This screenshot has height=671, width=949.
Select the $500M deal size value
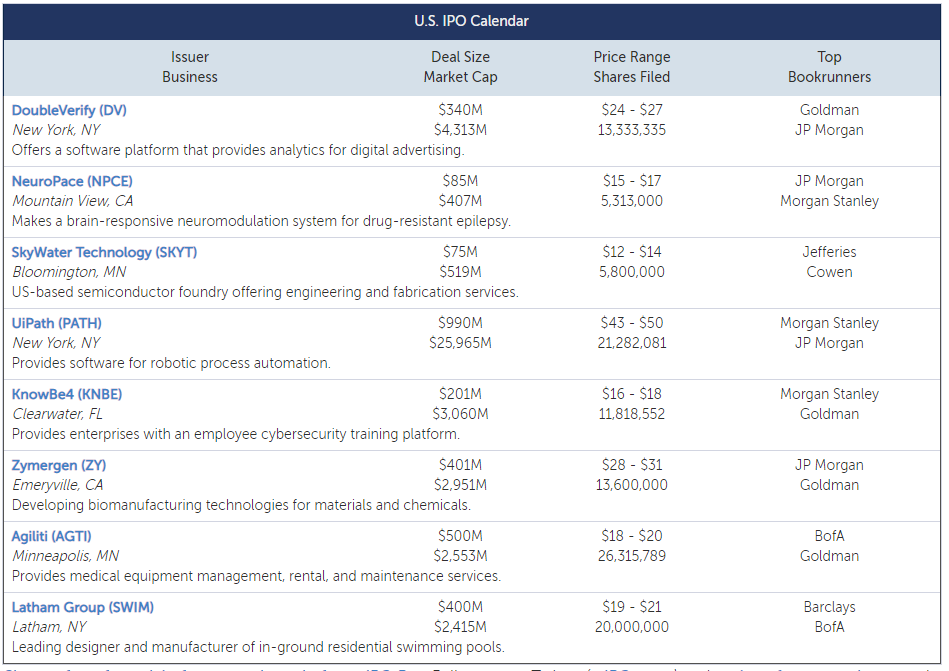(461, 536)
